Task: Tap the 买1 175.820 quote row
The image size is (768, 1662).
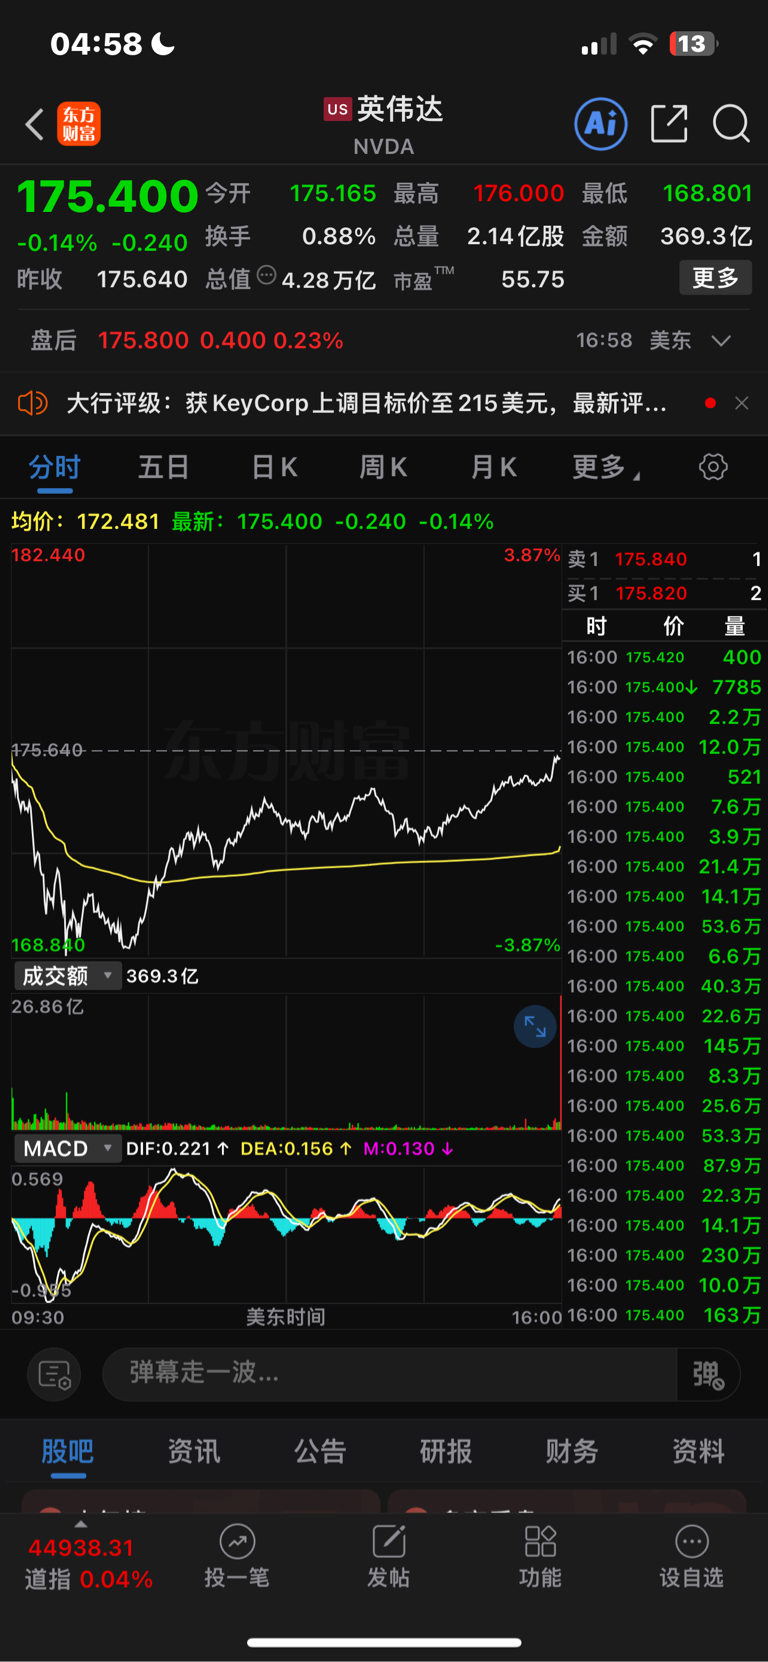Action: [x=665, y=593]
